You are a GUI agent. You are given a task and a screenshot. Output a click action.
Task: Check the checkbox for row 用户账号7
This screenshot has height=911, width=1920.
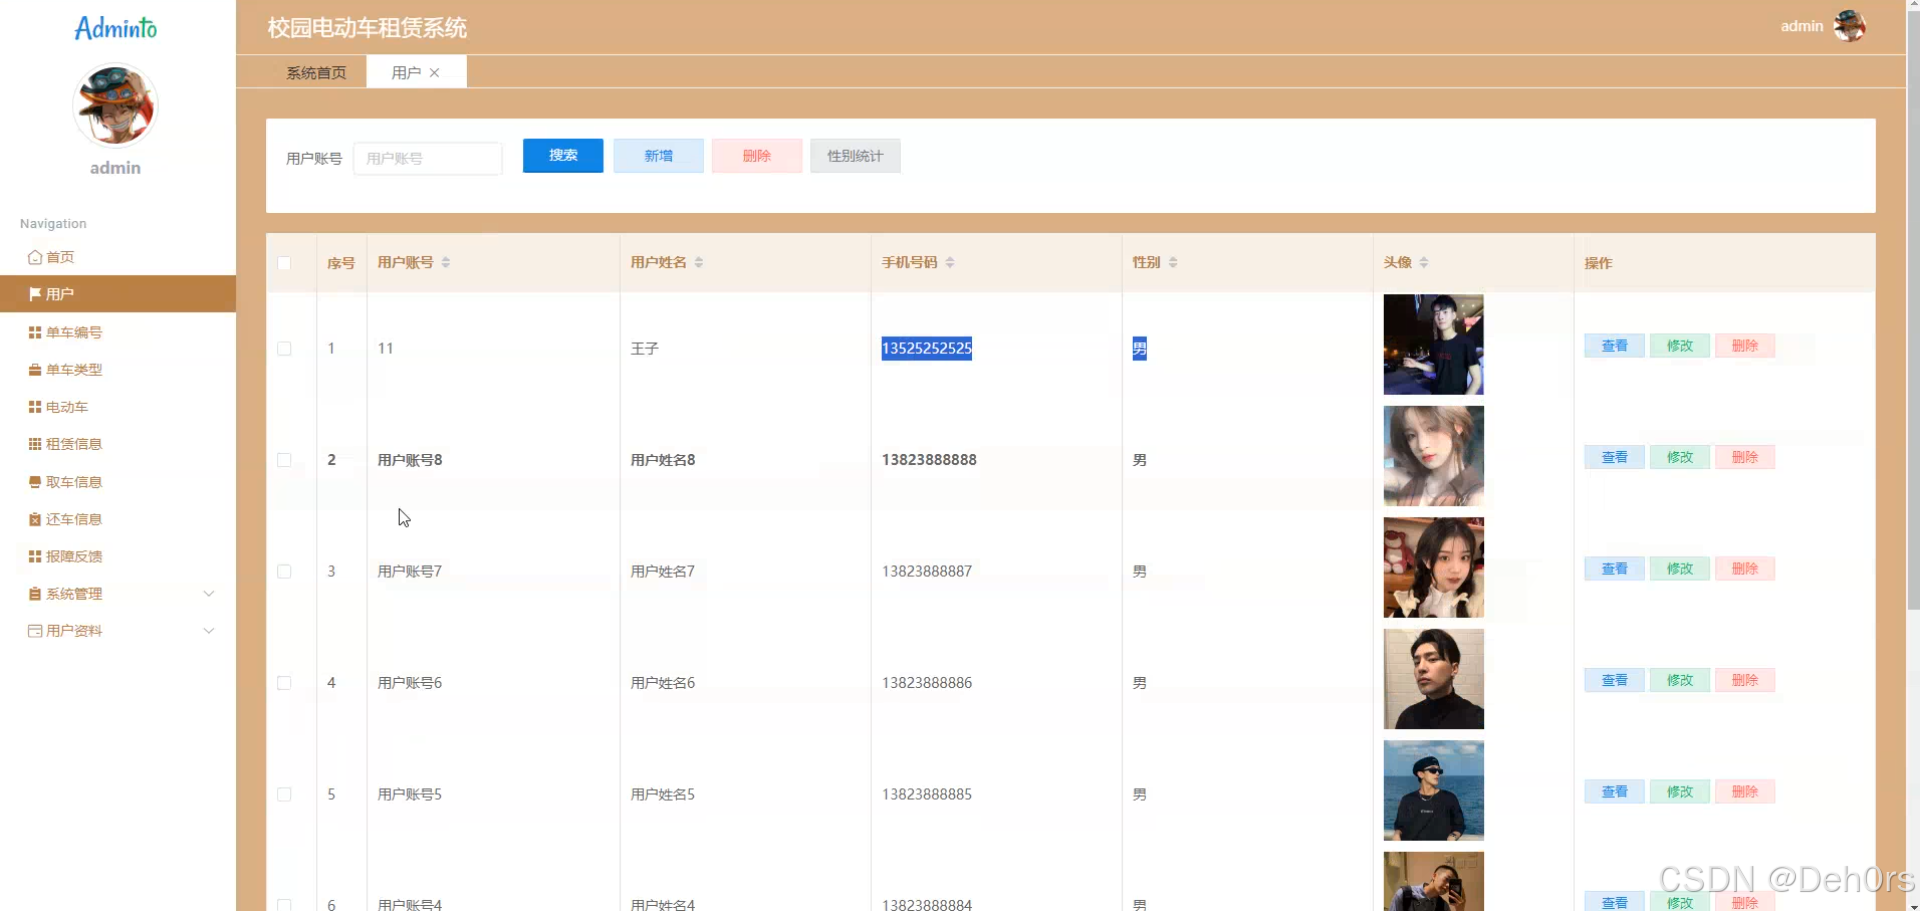(x=284, y=571)
